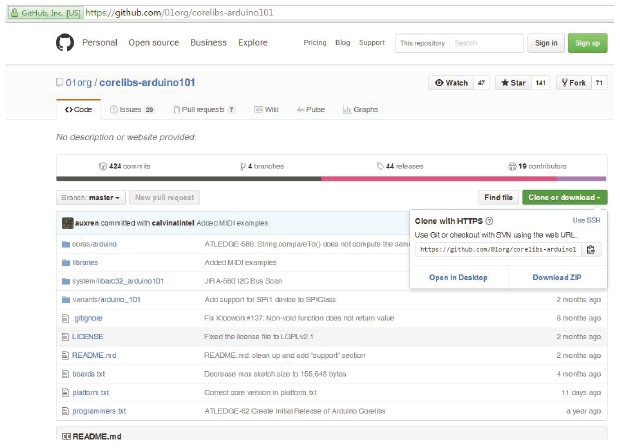Click the GitHub Octocat logo
Viewport: 620px width, 448px height.
point(65,43)
